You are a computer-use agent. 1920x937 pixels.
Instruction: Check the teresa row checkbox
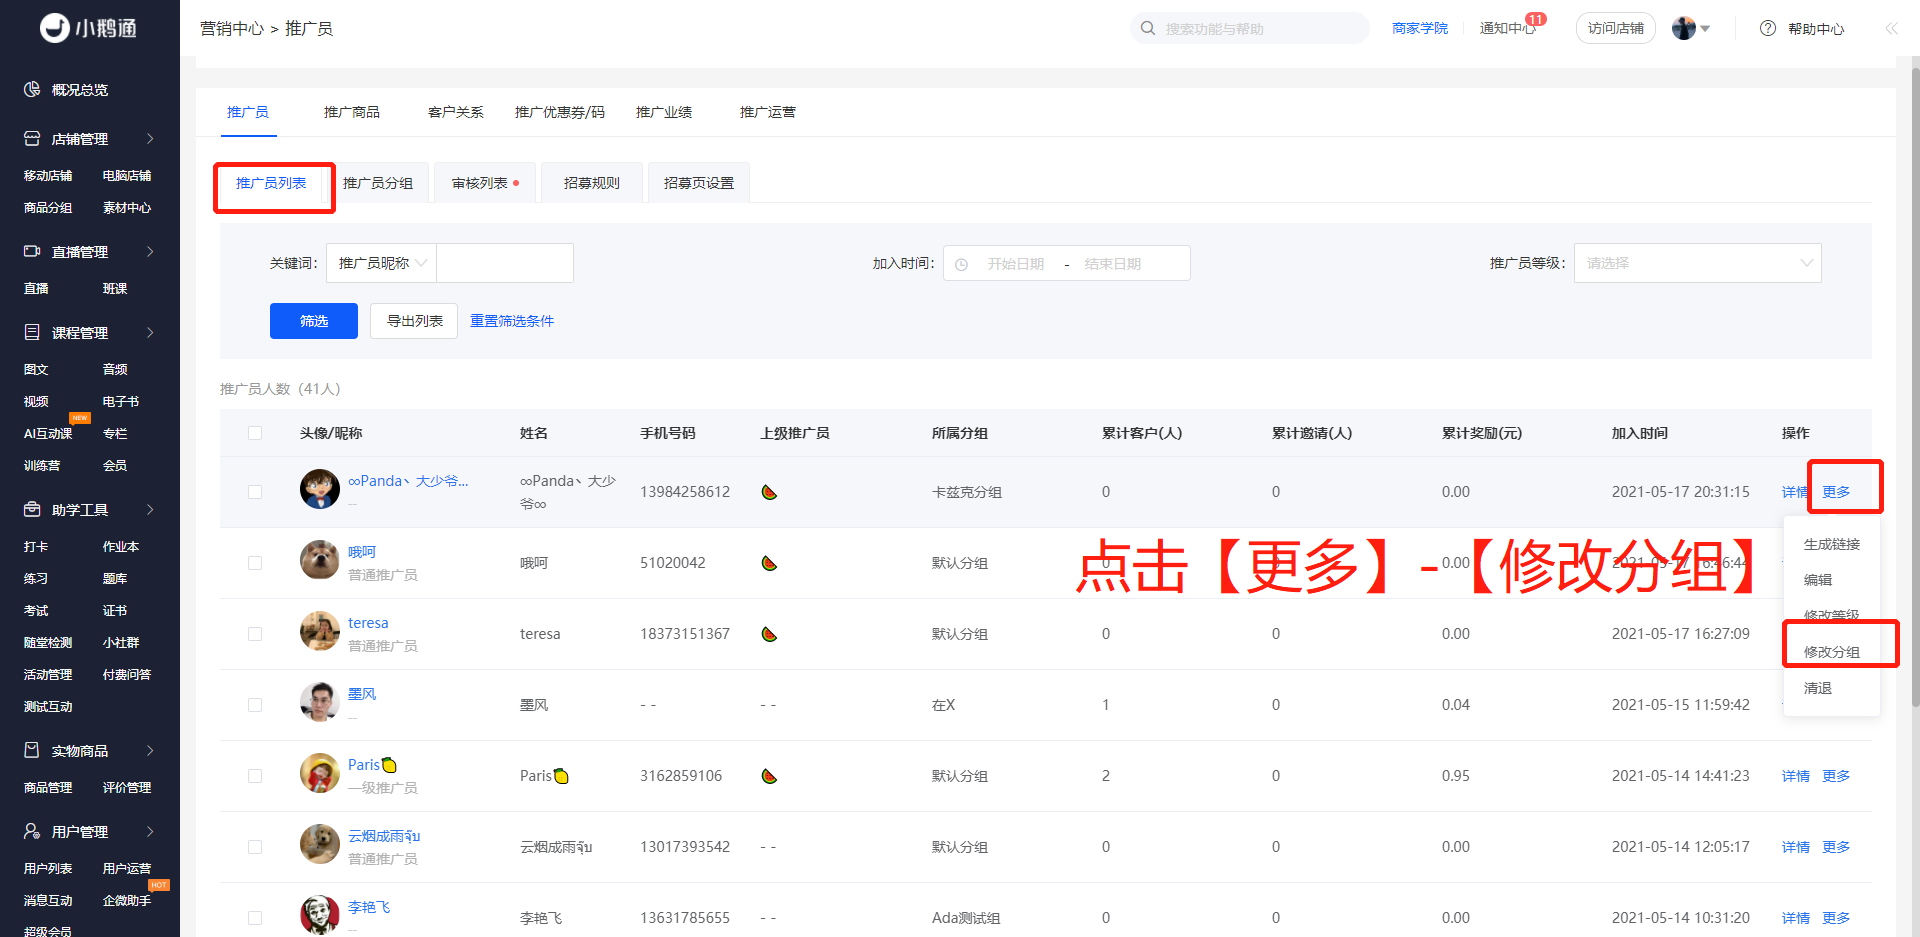(x=255, y=634)
